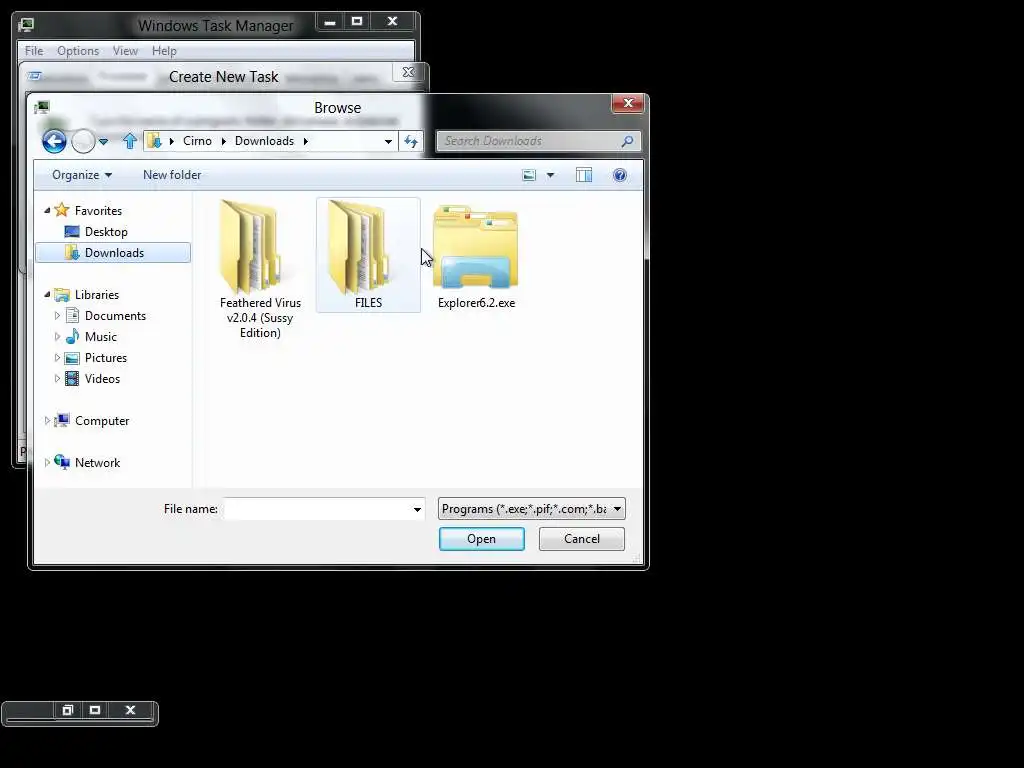Screen dimensions: 1024x768
Task: Expand the Pictures library
Action: [57, 358]
